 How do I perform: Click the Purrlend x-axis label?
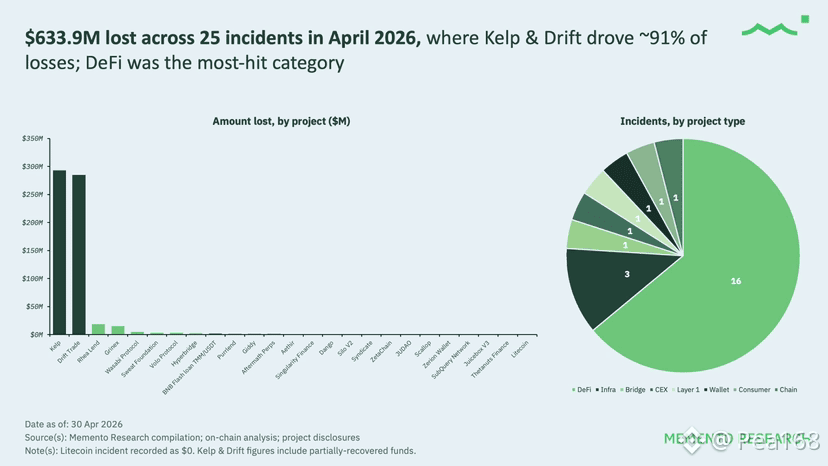click(x=227, y=350)
